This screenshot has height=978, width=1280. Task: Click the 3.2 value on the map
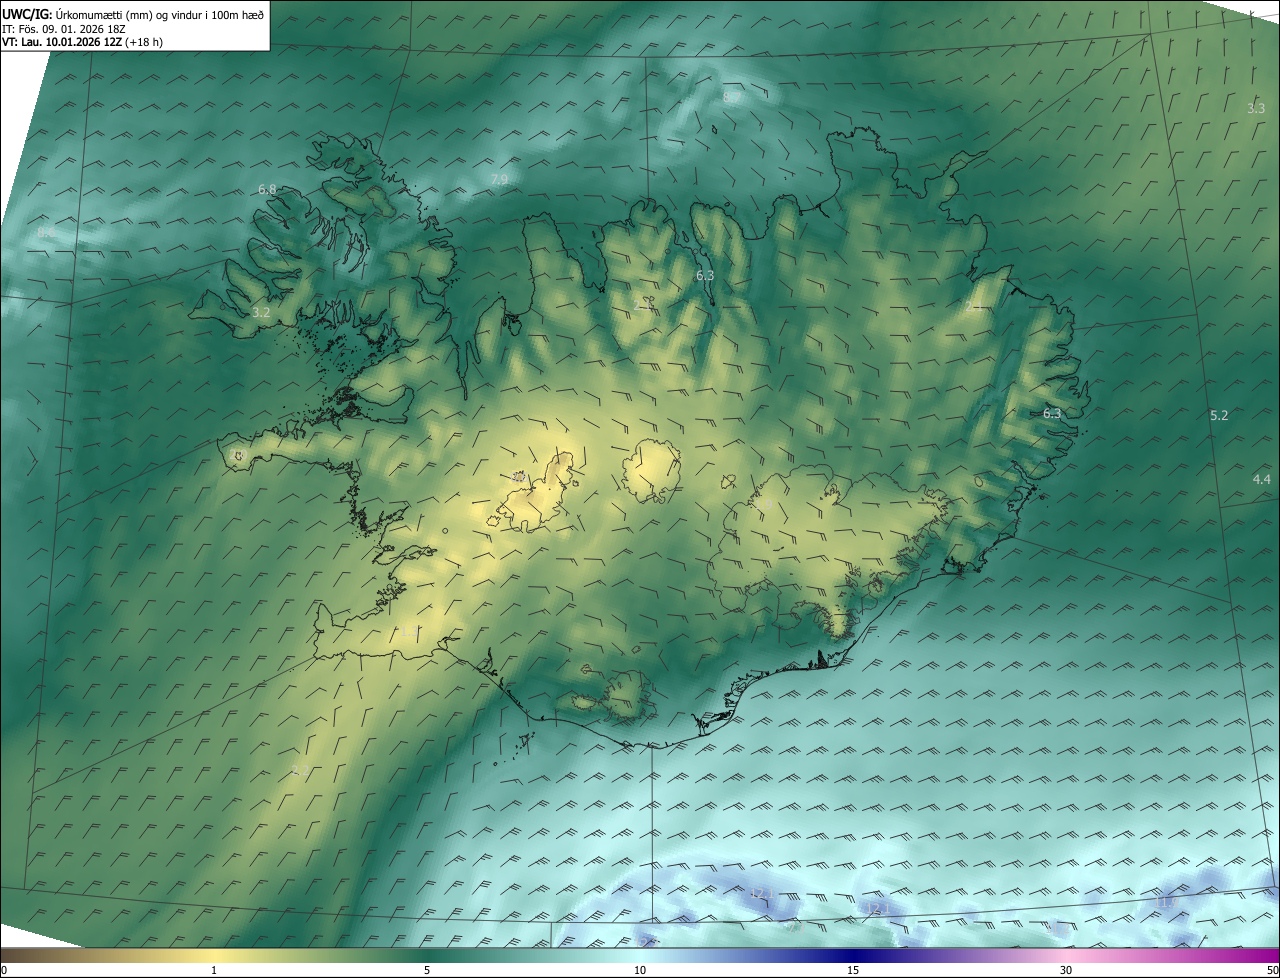click(x=261, y=312)
